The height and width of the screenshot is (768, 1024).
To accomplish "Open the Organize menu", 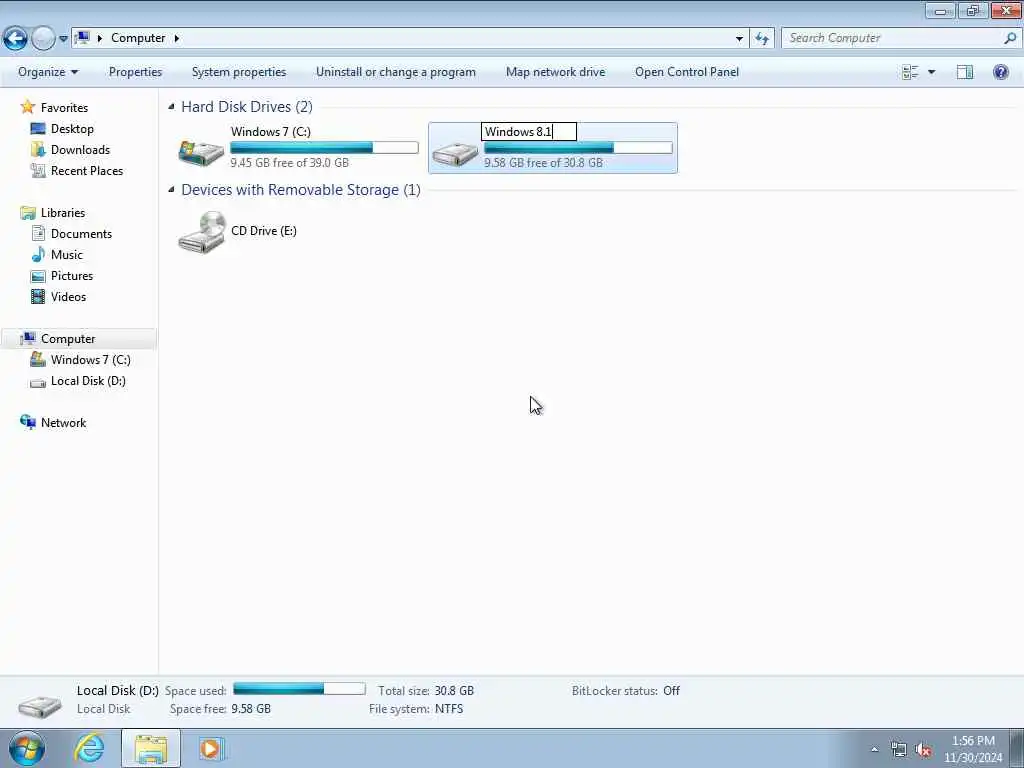I will 48,72.
